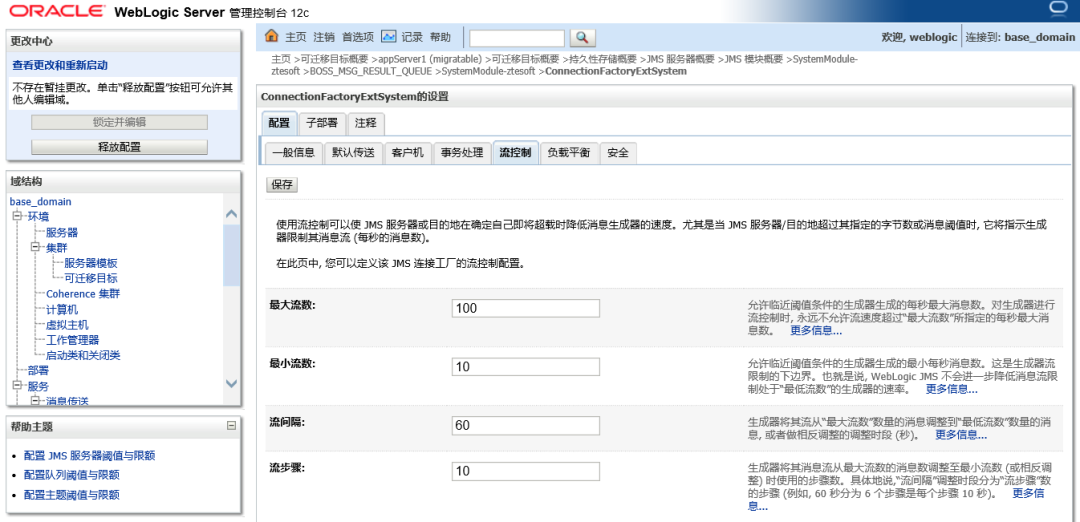1080x522 pixels.
Task: Select the 配置 tab
Action: coord(279,123)
